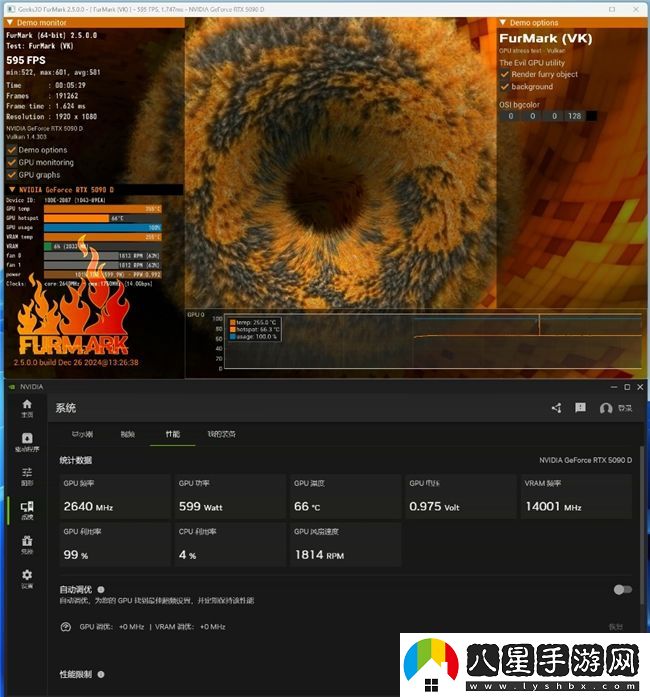Click the third OSI bgcolor value field
This screenshot has width=650, height=697.
pos(554,116)
